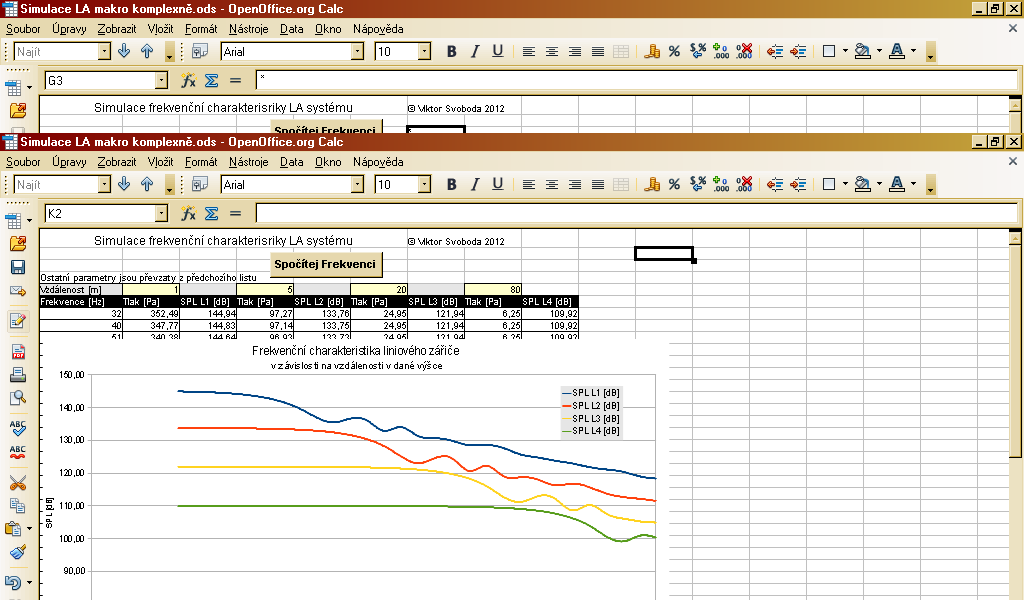Toggle Bold in the front window toolbar
The image size is (1024, 600).
click(x=451, y=184)
